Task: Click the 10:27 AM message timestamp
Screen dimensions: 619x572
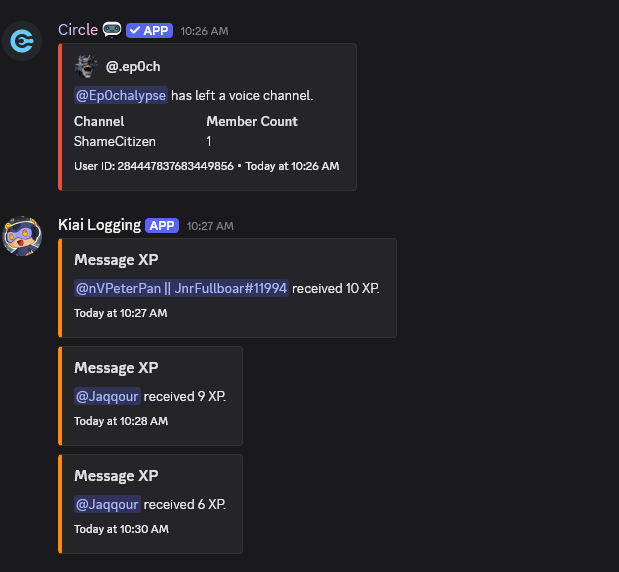Action: (210, 226)
